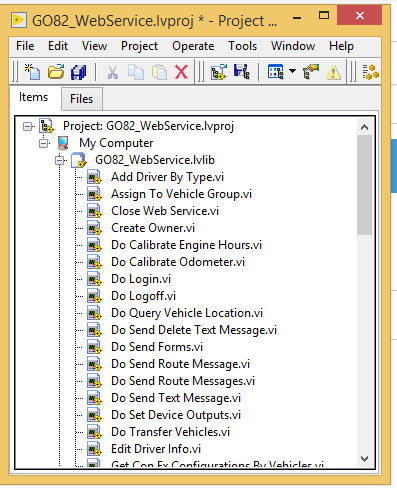Viewport: 397px width, 492px height.
Task: Click the Add My Computer target icon
Action: coord(219,72)
